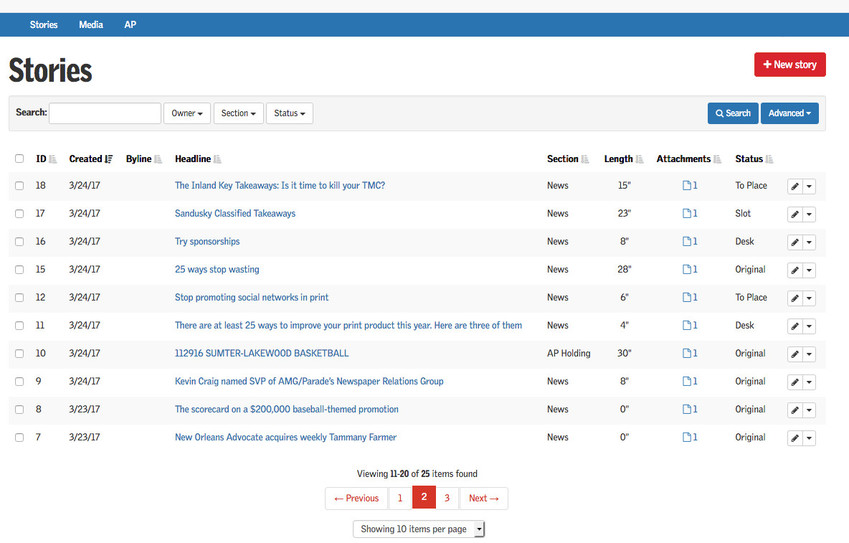The image size is (849, 543).
Task: Sort by Status column icon
Action: tap(769, 159)
